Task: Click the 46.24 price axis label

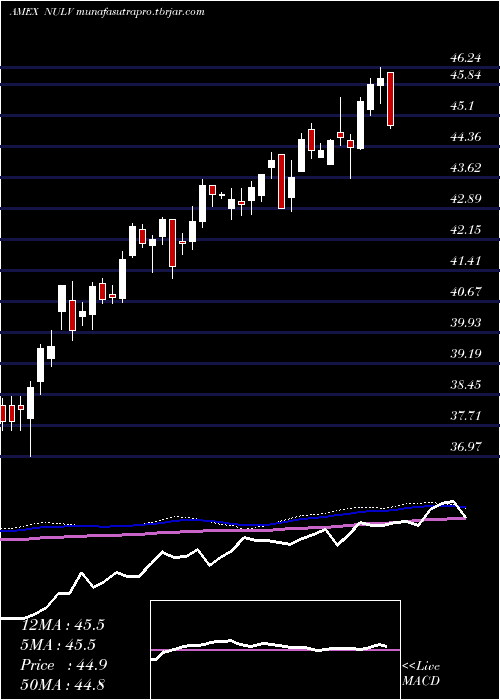Action: click(466, 58)
